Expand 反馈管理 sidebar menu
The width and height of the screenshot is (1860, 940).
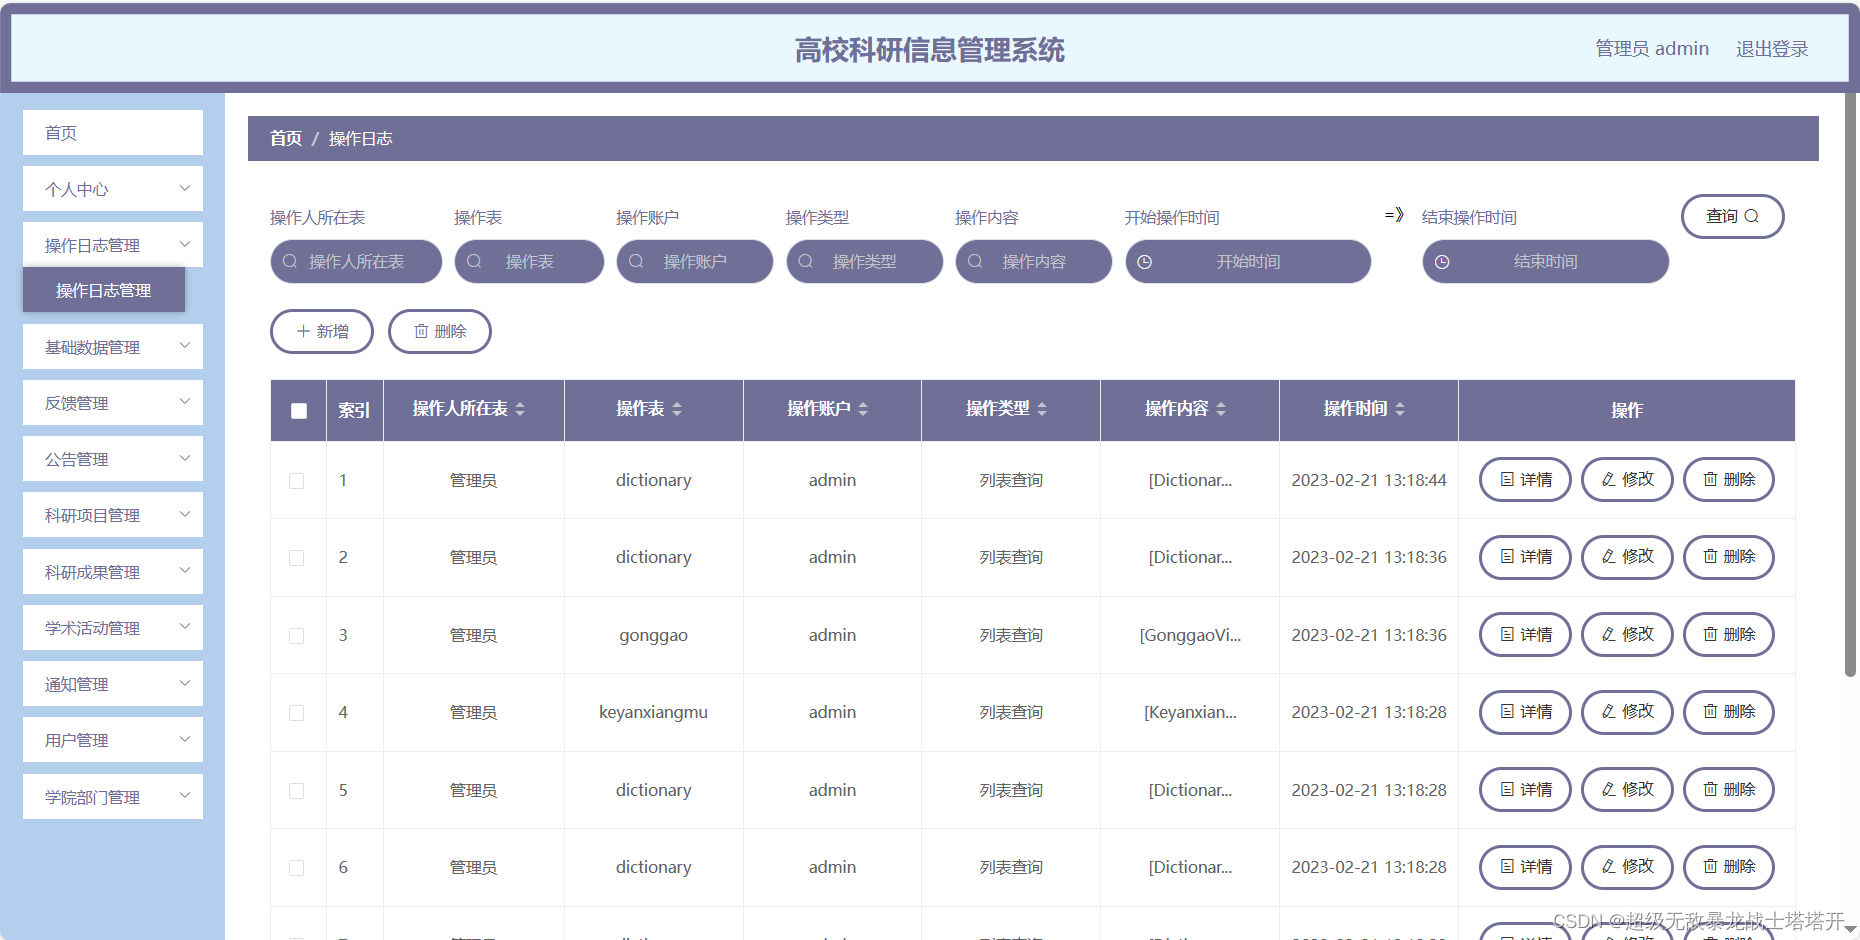[x=113, y=403]
